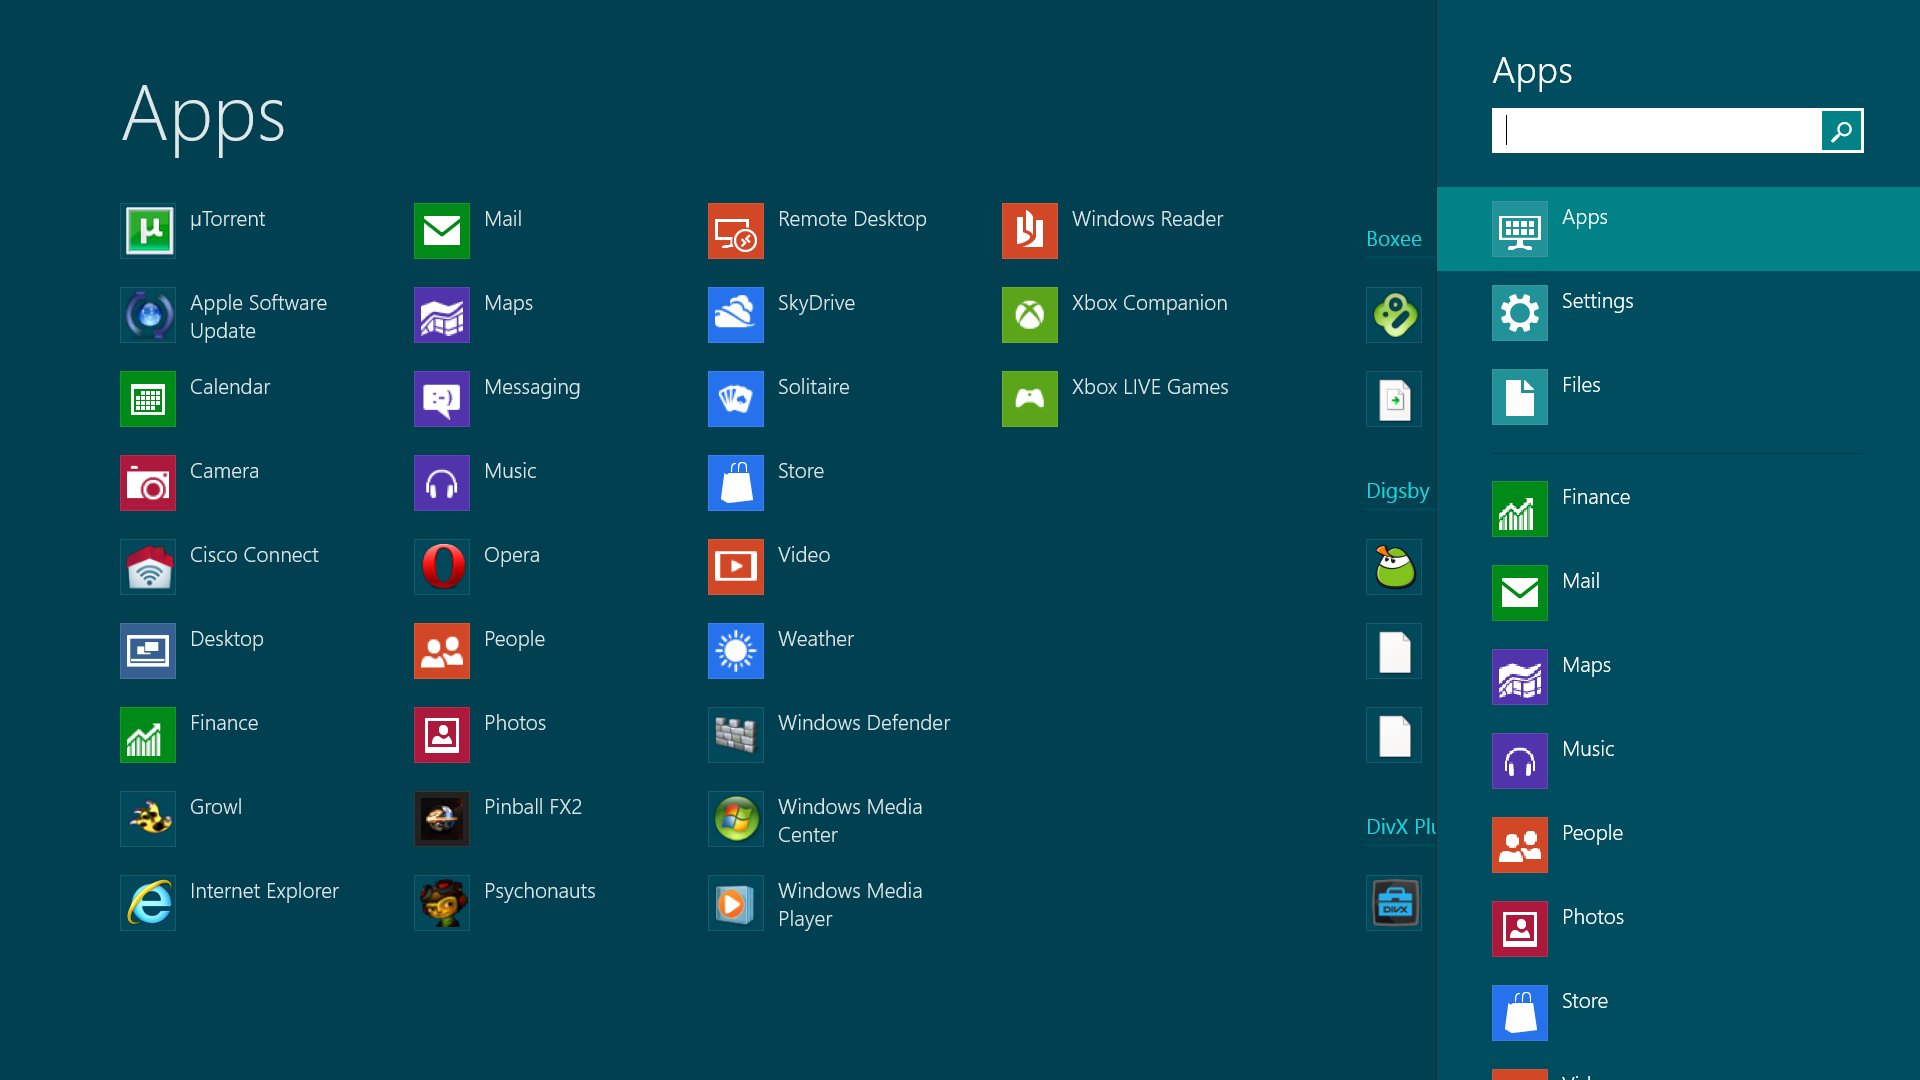Click the Digsby green bird icon
The image size is (1920, 1080).
1394,567
